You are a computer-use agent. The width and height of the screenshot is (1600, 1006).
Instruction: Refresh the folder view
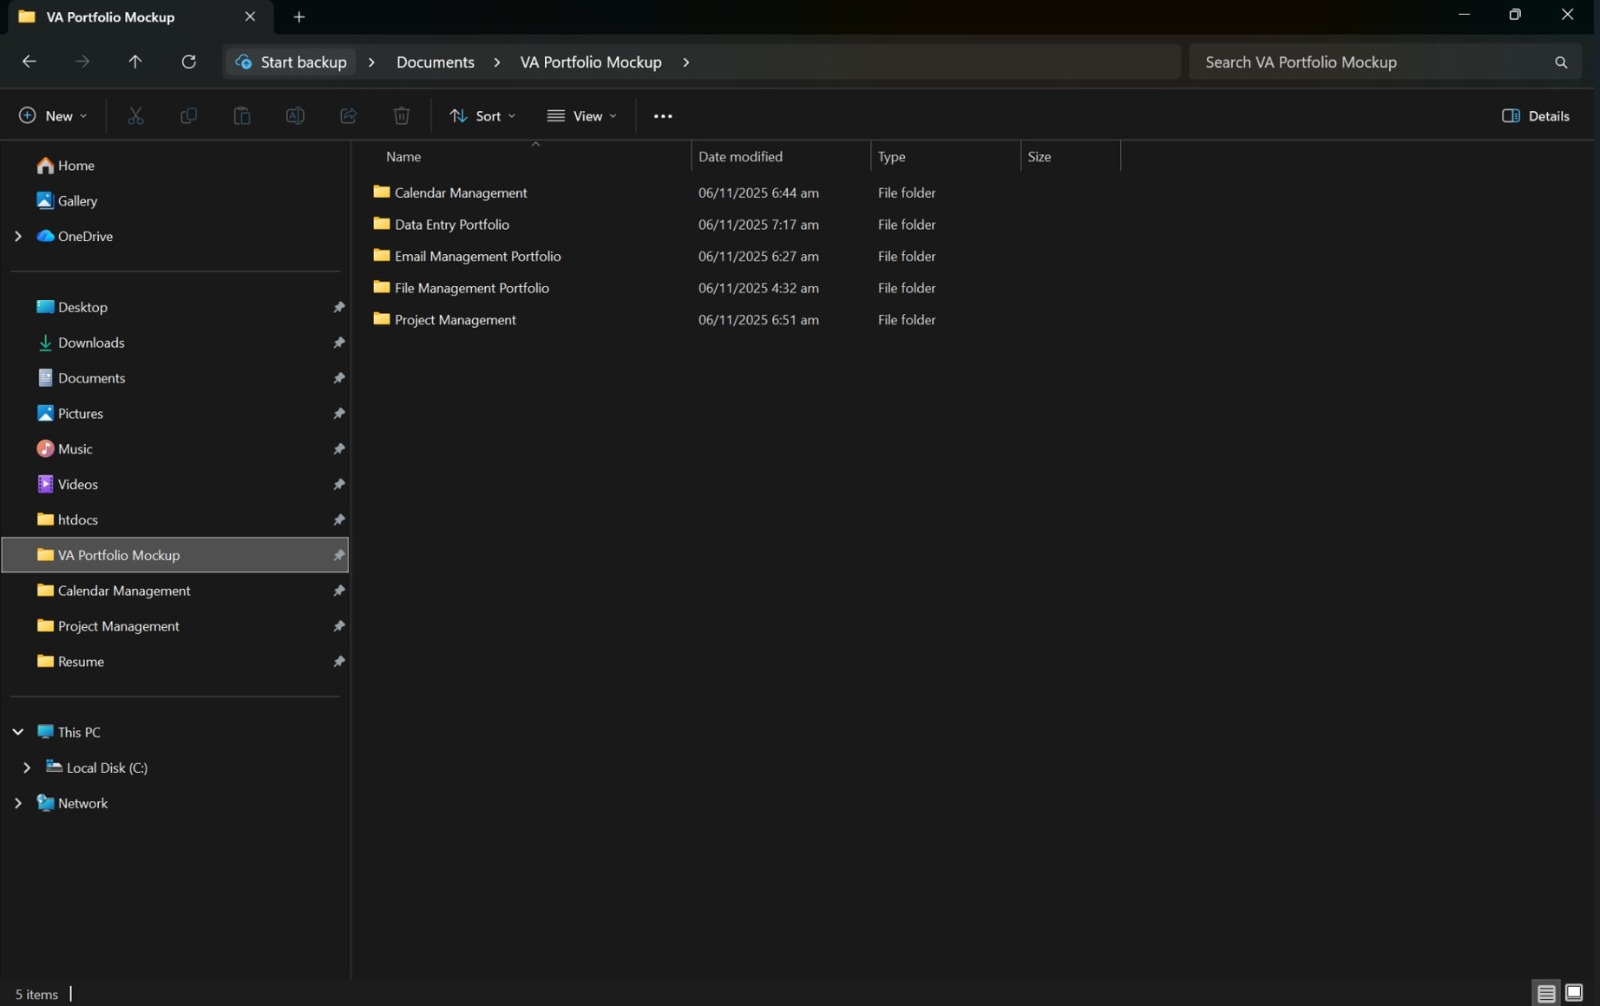click(188, 62)
